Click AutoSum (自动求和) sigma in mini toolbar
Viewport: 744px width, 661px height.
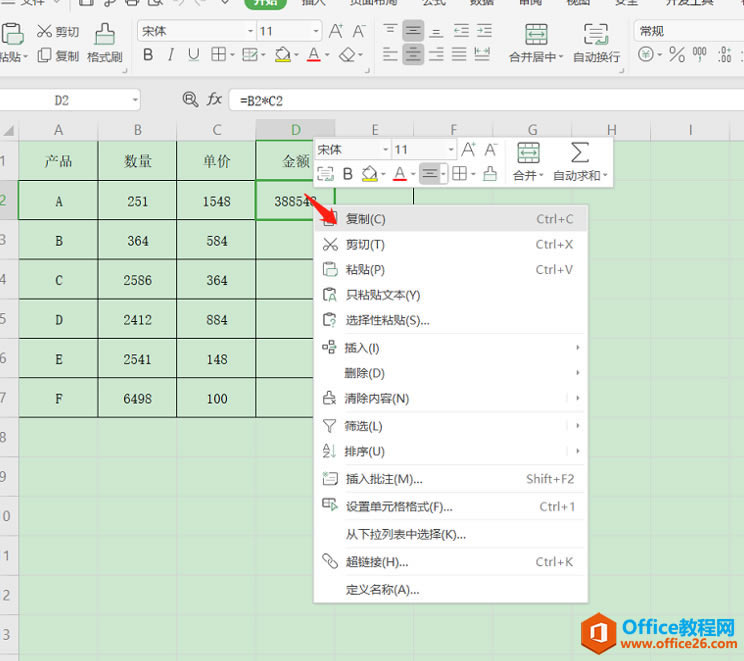pyautogui.click(x=580, y=153)
